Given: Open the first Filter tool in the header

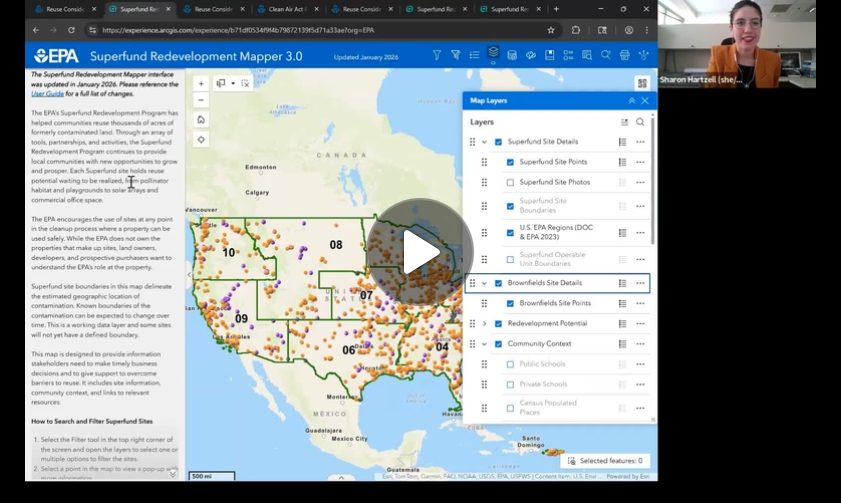Looking at the screenshot, I should pos(437,55).
